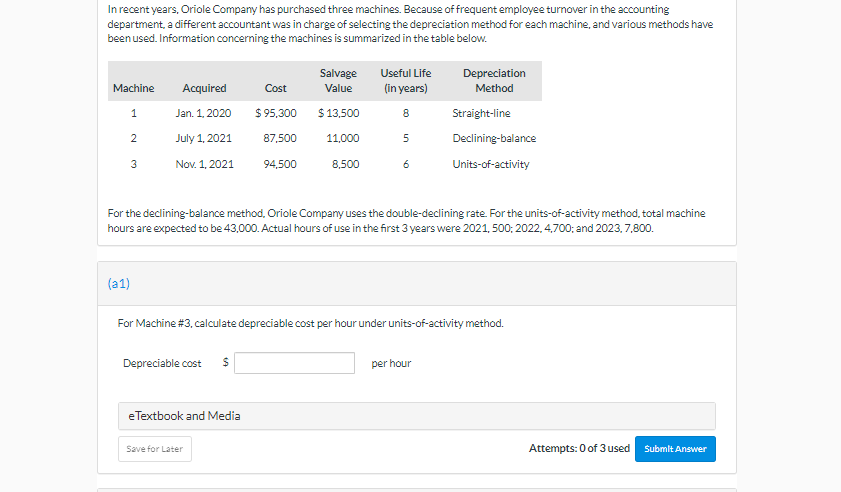The width and height of the screenshot is (841, 492).
Task: Click the July 1, 2021 acquired date cell
Action: 203,138
